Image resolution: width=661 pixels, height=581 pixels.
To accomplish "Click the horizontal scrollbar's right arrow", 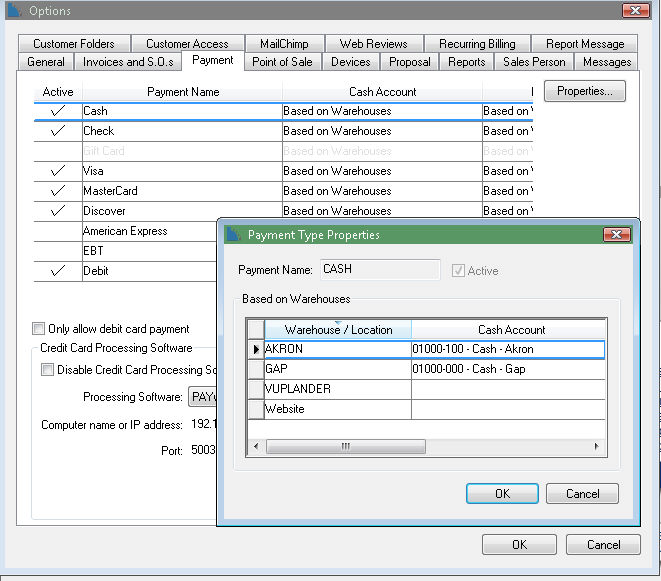I will click(597, 447).
